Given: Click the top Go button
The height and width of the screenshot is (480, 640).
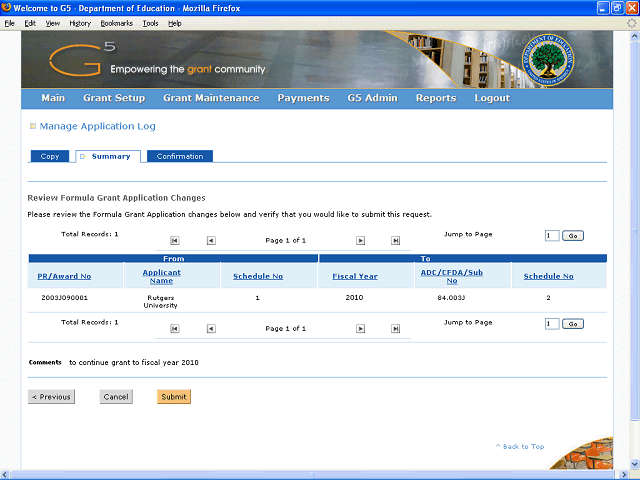Looking at the screenshot, I should point(573,236).
